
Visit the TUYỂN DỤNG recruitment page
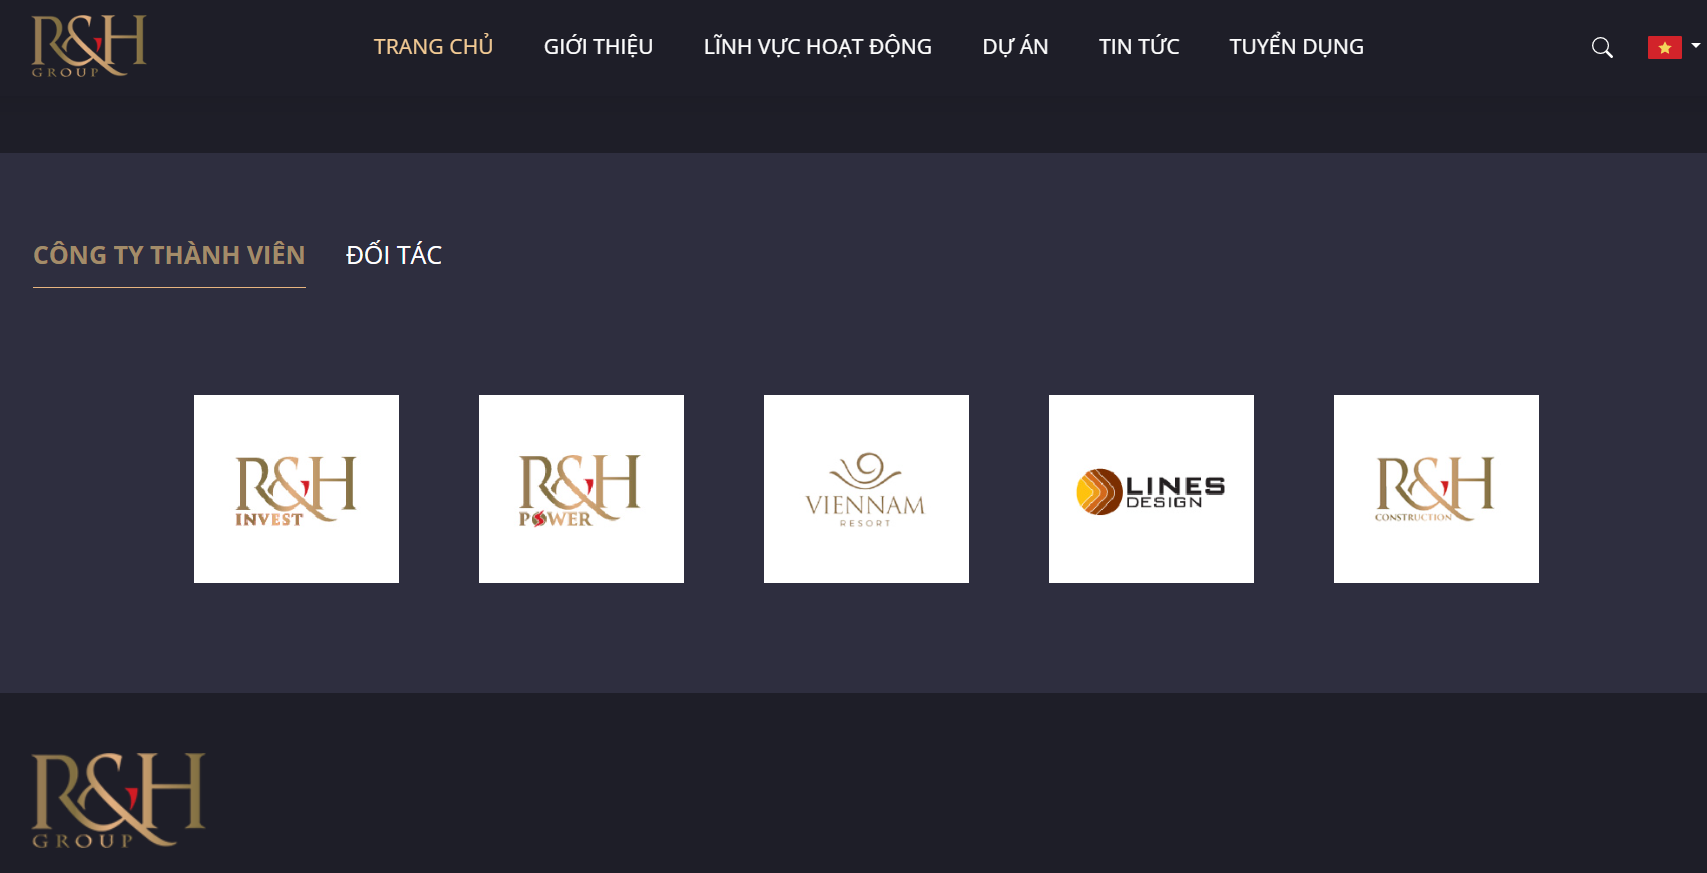(x=1296, y=47)
